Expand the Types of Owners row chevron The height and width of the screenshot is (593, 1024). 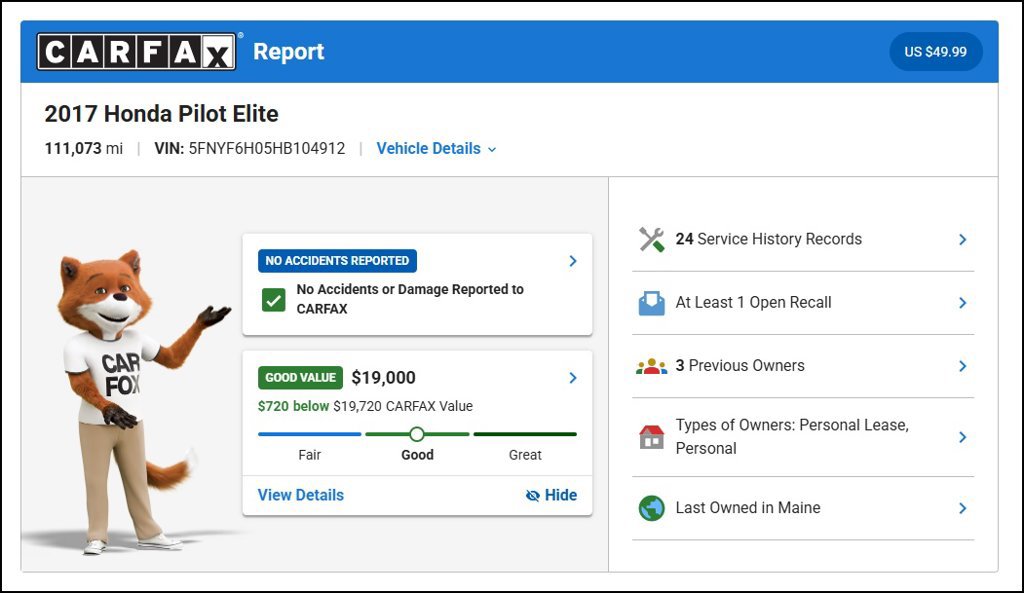click(x=963, y=437)
